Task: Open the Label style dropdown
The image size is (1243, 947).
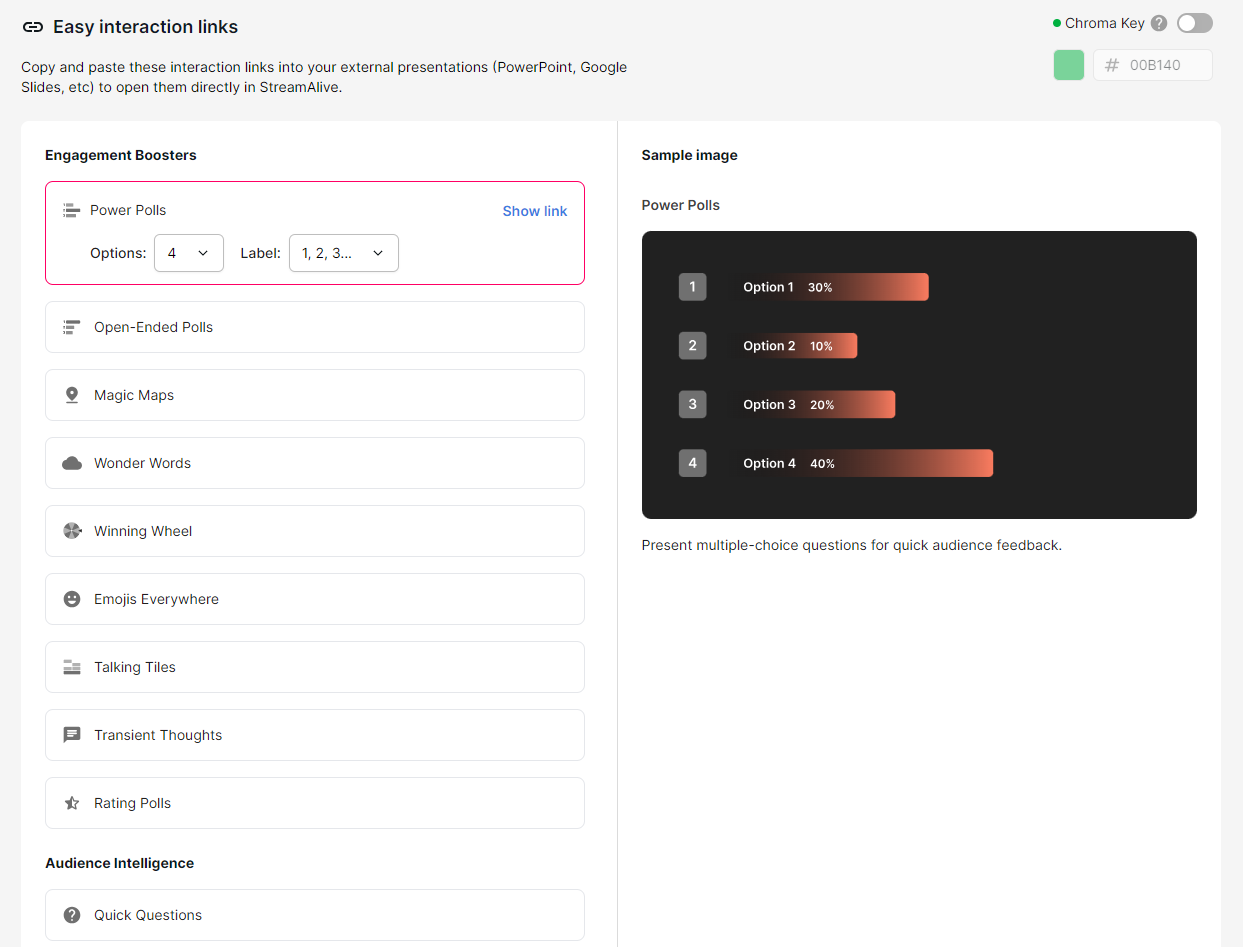Action: 344,253
